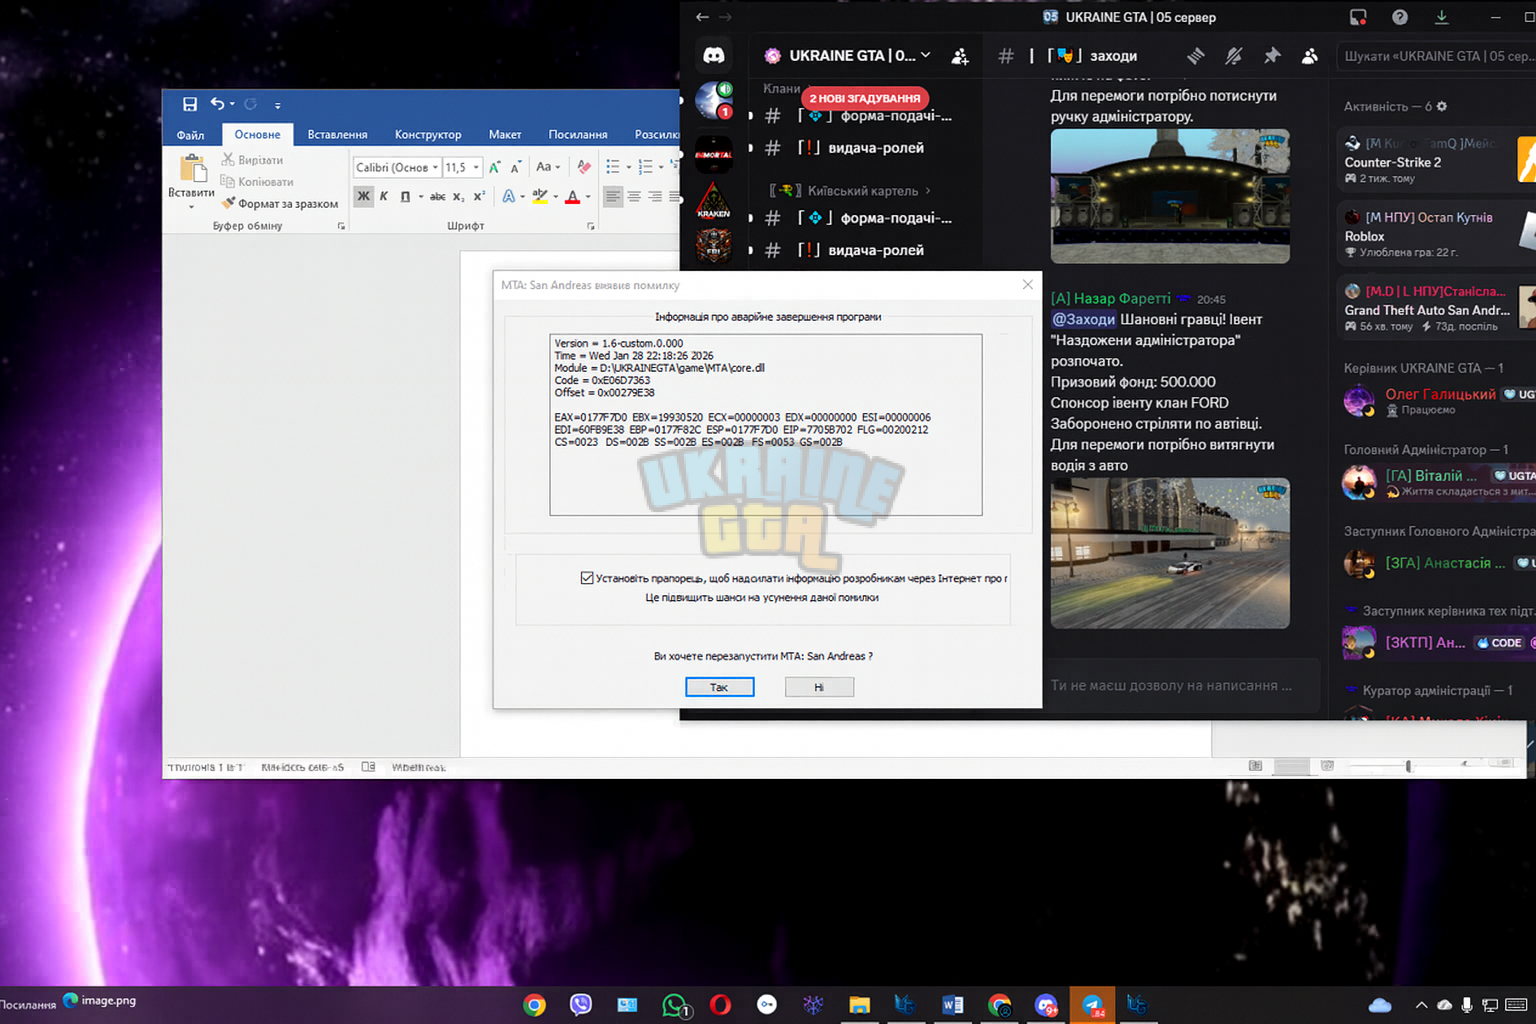This screenshot has height=1024, width=1536.
Task: Adjust the Word zoom slider handle
Action: coord(1408,766)
